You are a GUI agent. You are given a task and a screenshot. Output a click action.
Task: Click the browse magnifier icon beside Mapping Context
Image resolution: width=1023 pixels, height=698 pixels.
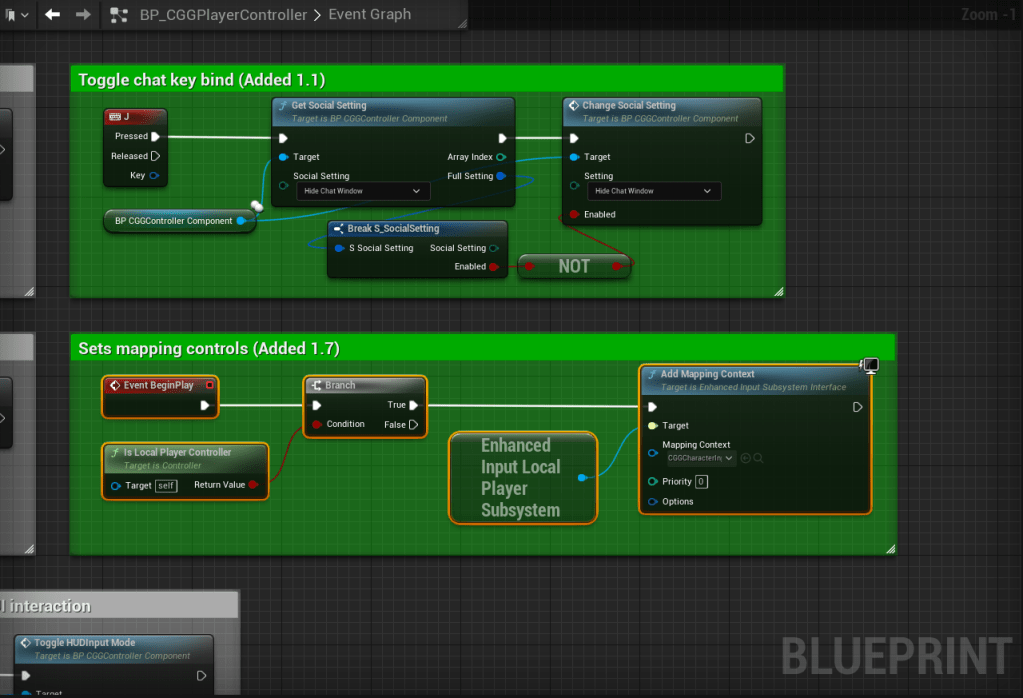[x=760, y=458]
